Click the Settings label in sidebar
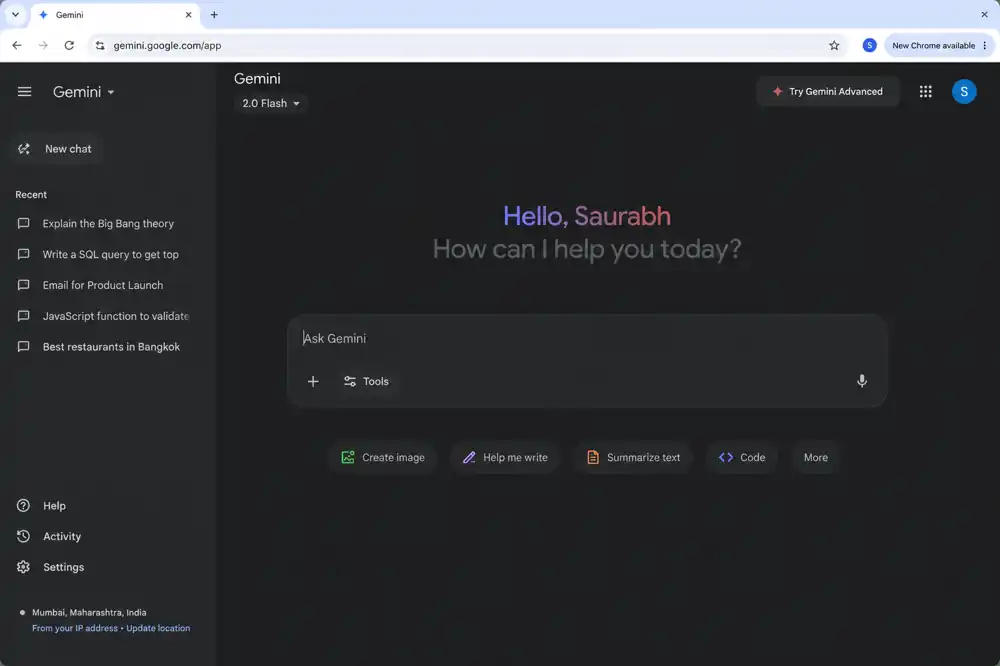 tap(64, 567)
